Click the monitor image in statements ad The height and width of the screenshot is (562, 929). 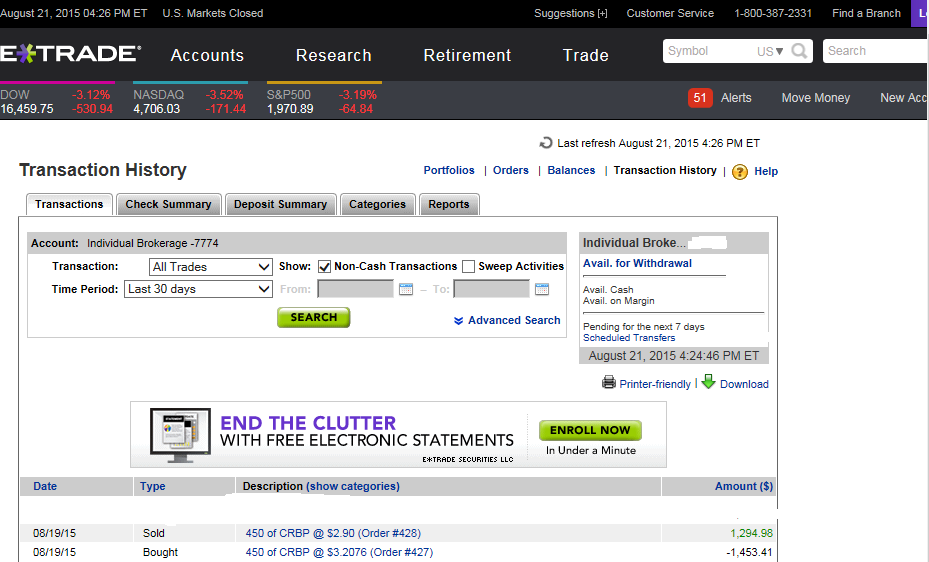180,435
